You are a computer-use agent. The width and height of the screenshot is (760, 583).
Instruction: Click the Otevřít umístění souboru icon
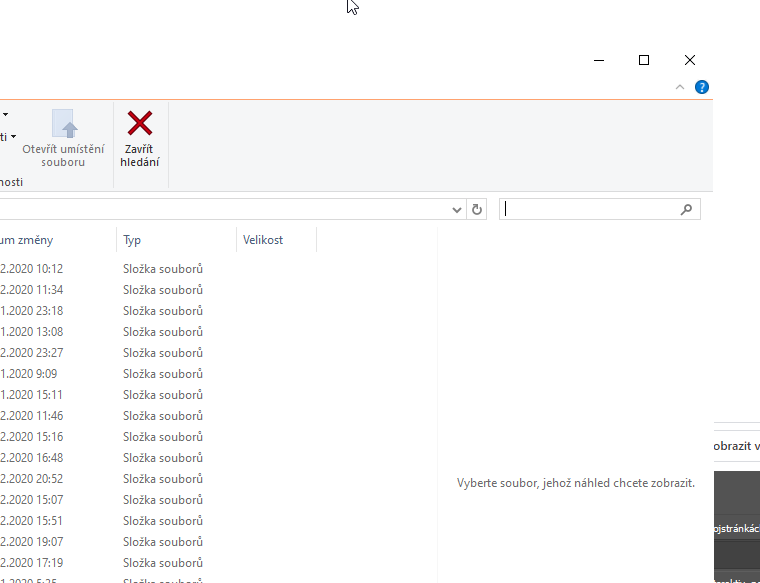point(63,124)
